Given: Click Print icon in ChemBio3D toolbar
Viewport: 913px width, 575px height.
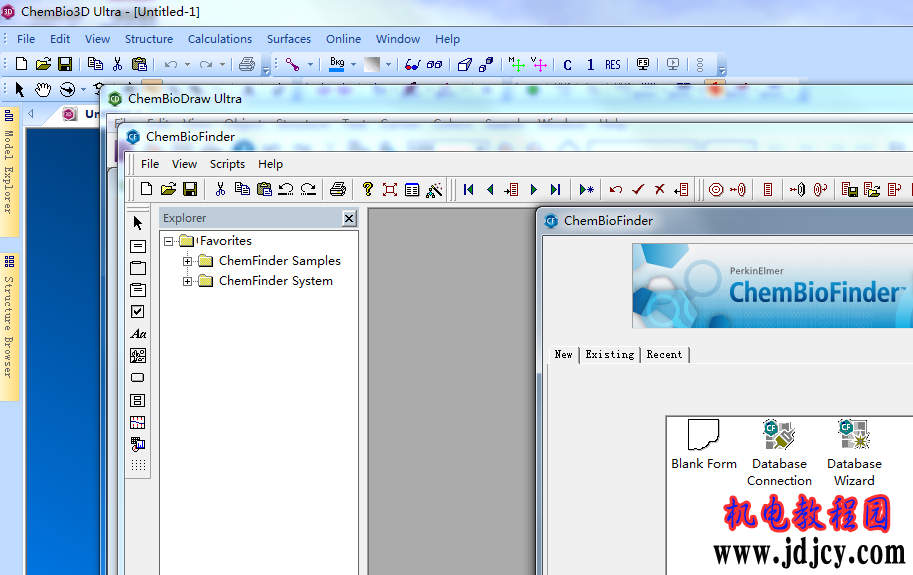Looking at the screenshot, I should [x=247, y=64].
